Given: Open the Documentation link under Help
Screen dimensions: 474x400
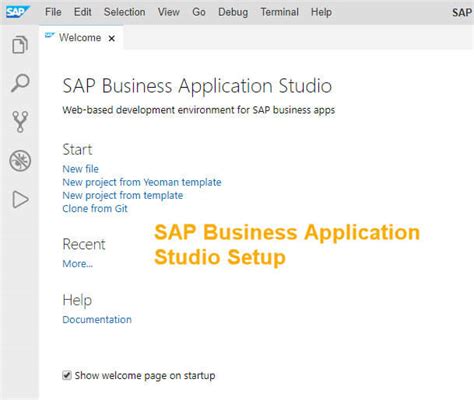Looking at the screenshot, I should point(97,319).
